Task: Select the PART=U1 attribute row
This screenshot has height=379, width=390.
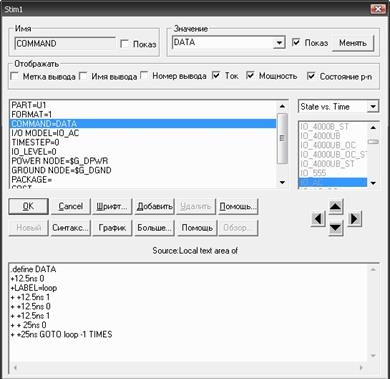Action: pyautogui.click(x=143, y=105)
